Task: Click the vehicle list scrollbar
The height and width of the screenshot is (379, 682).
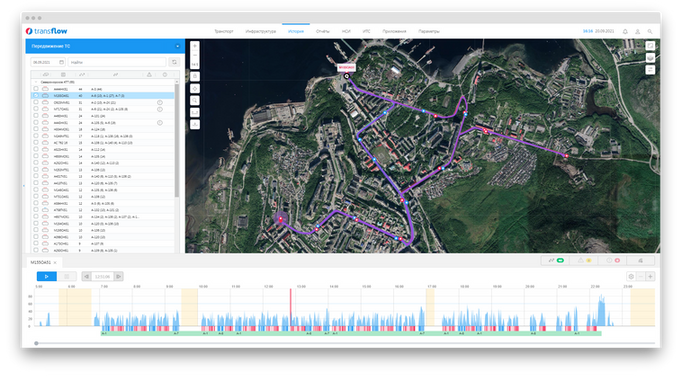Action: [177, 140]
